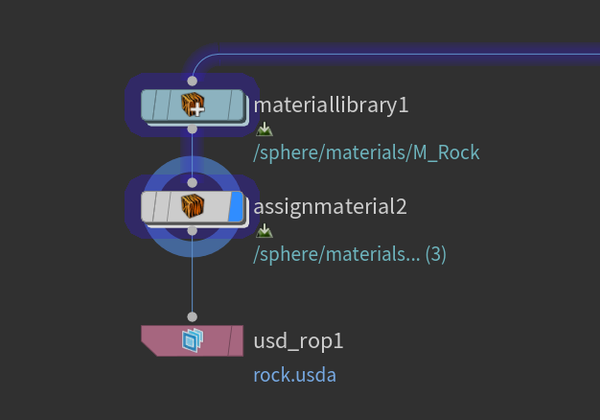Viewport: 600px width, 420px height.
Task: Toggle the blue display flag on assignmaterial2
Action: 236,206
